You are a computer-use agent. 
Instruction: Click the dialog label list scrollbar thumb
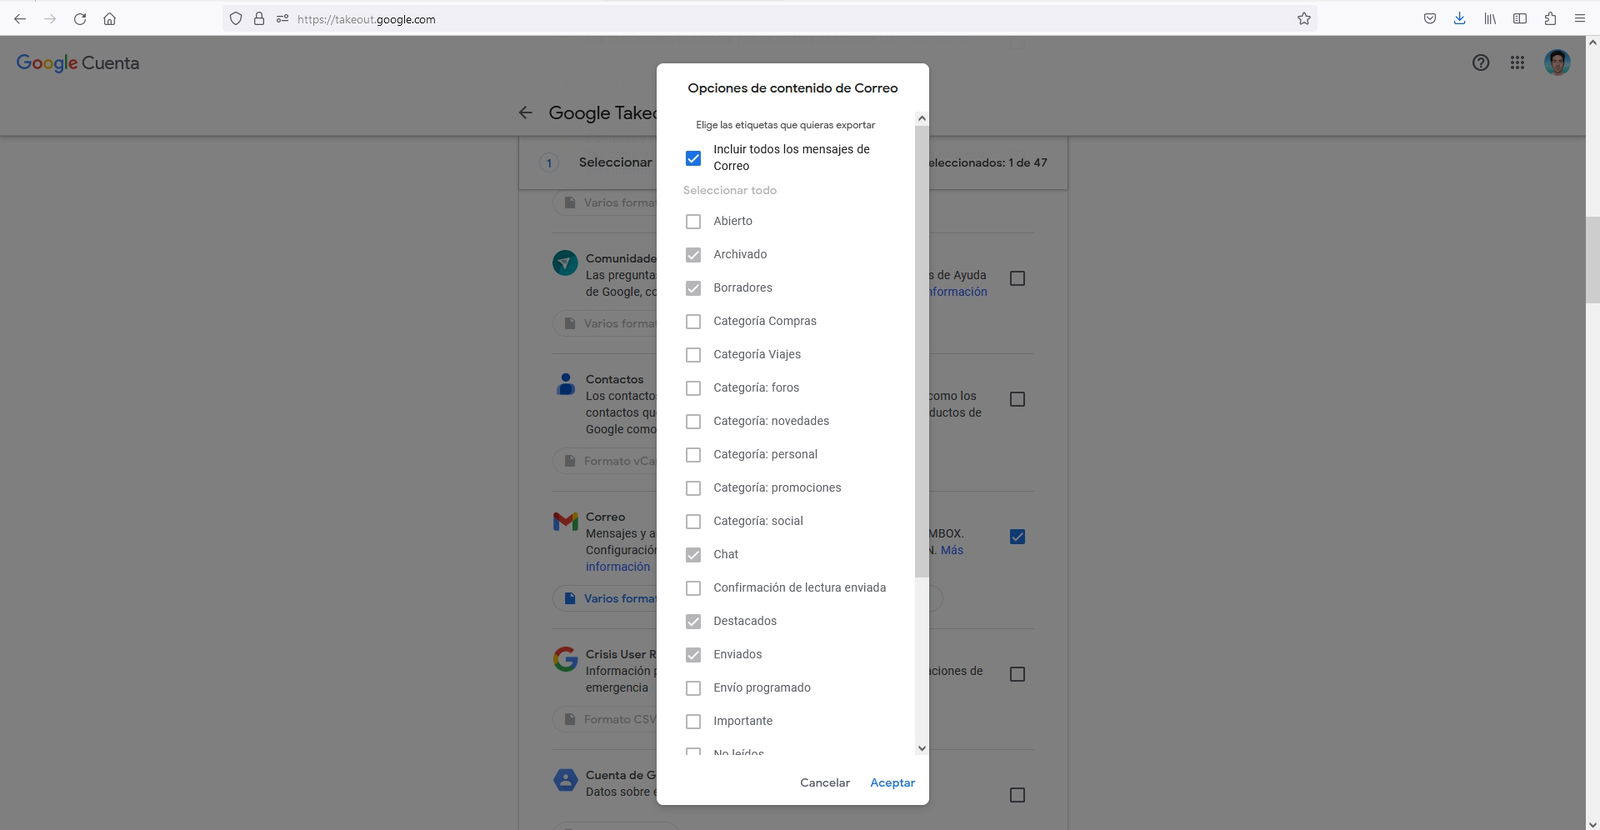coord(922,350)
